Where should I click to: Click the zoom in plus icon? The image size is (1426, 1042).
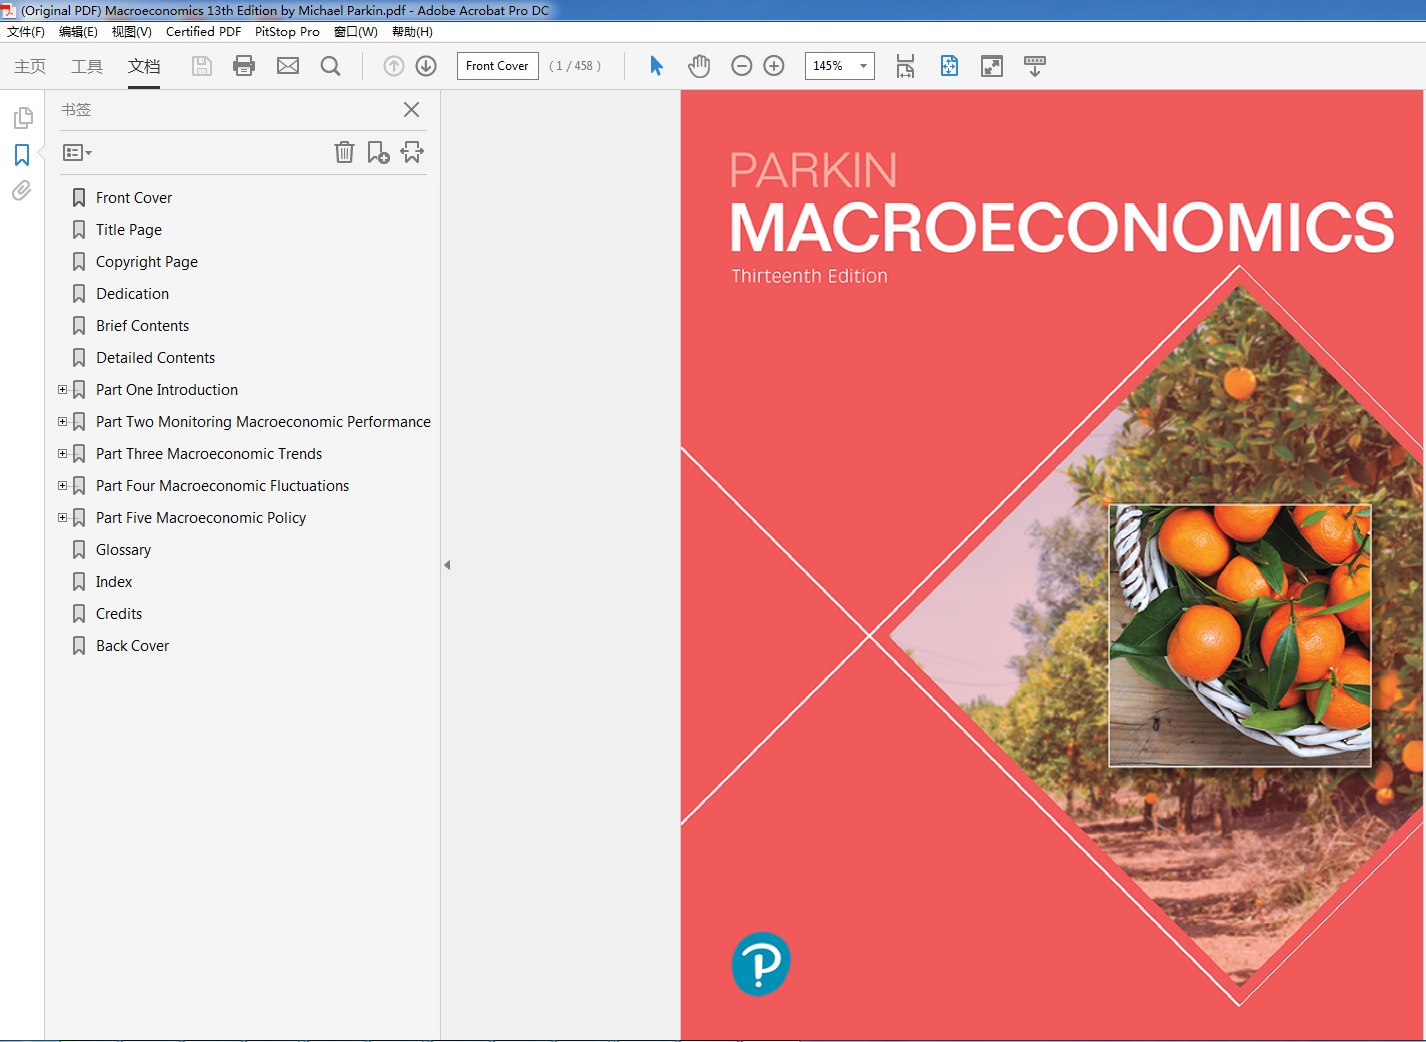tap(774, 66)
